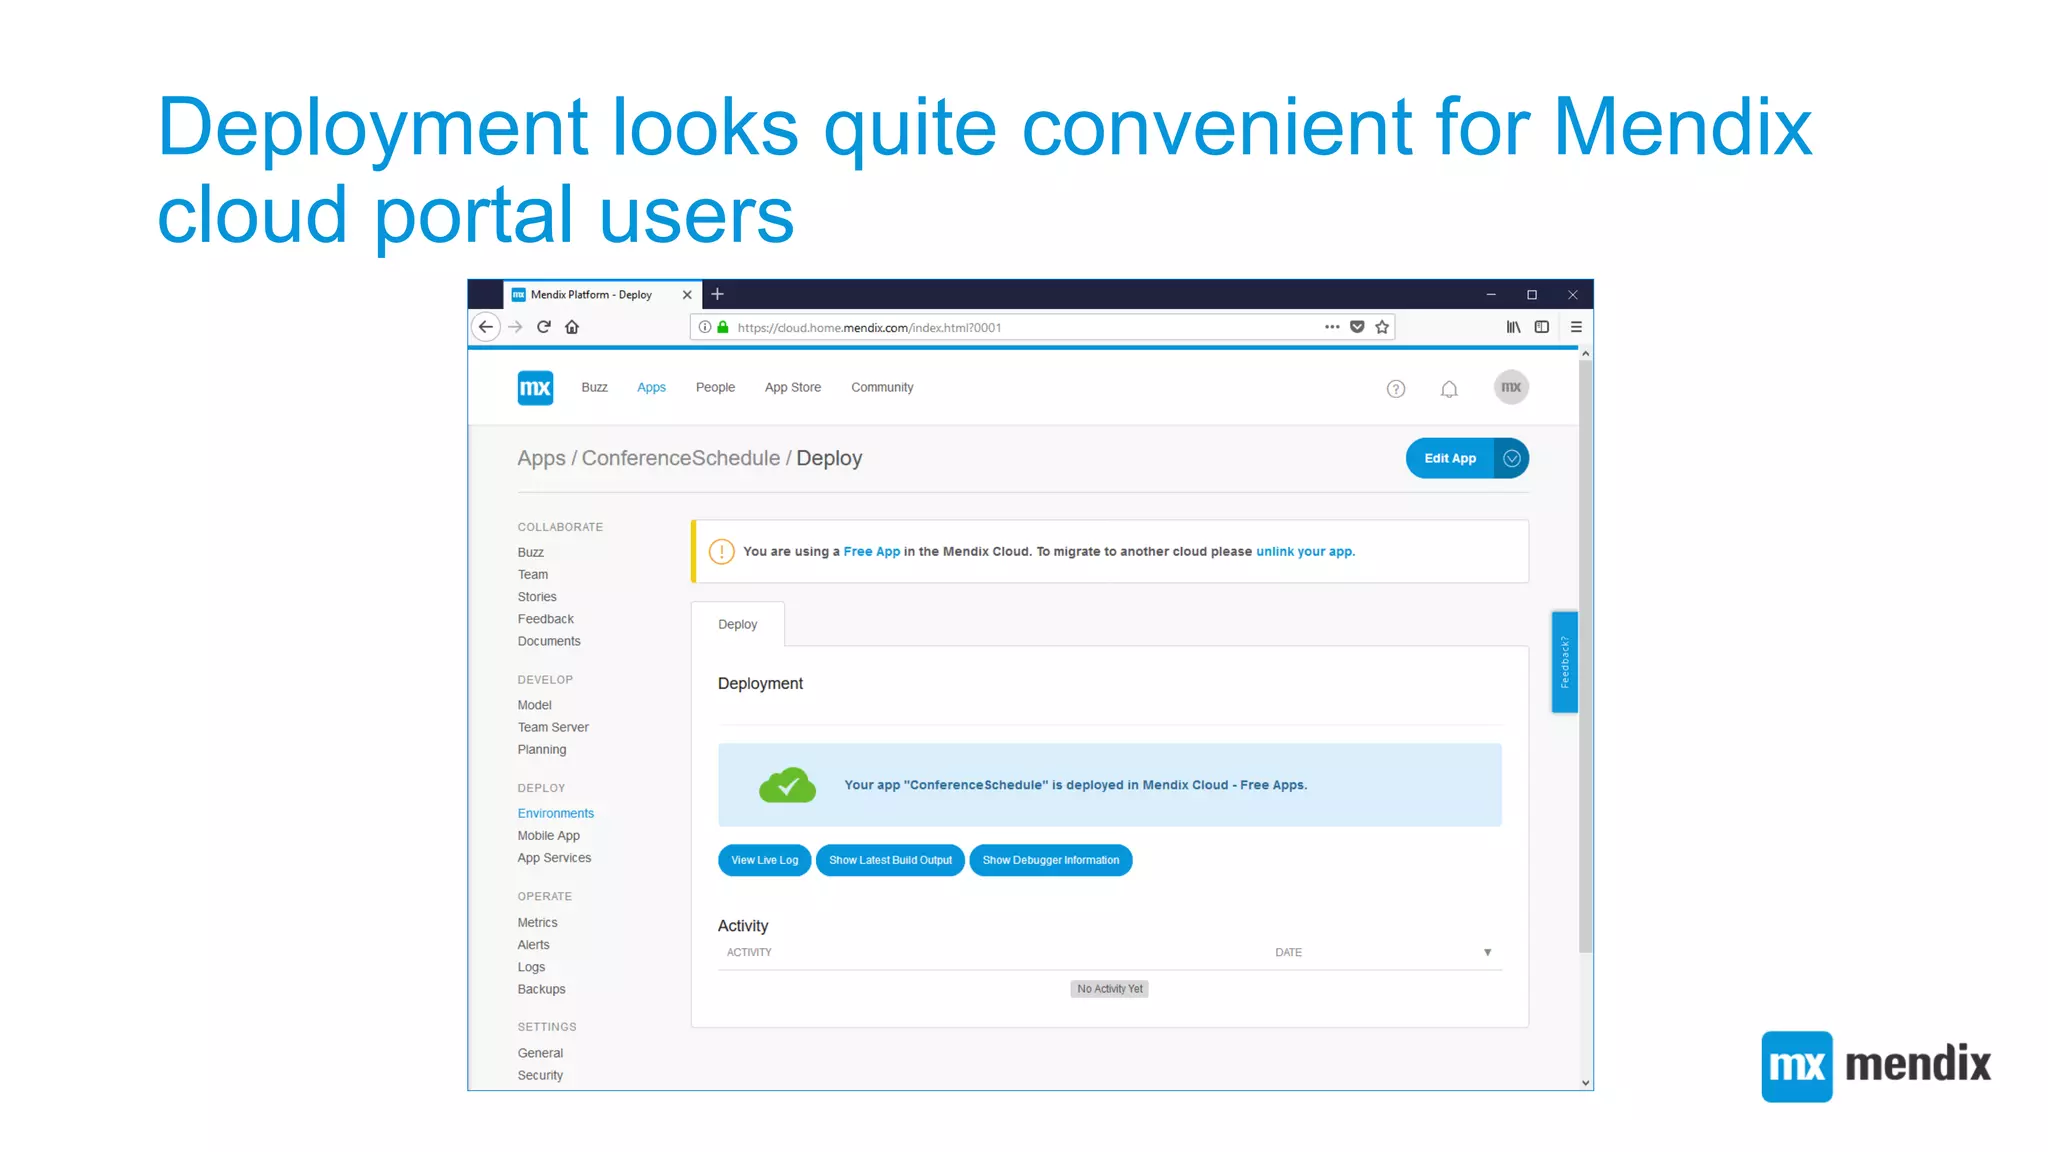Open the notifications bell icon
The image size is (2048, 1152).
1449,389
